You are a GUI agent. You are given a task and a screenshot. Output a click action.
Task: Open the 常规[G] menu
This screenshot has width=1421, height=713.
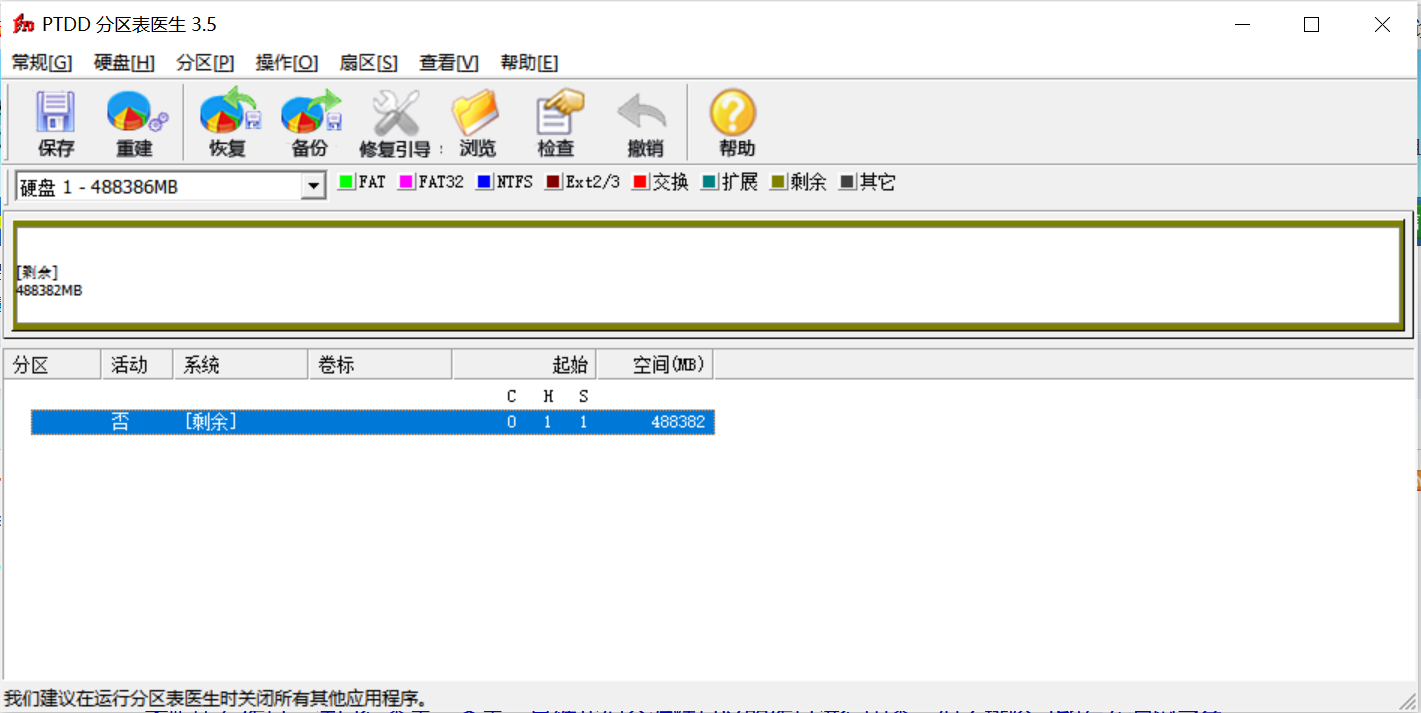coord(42,63)
